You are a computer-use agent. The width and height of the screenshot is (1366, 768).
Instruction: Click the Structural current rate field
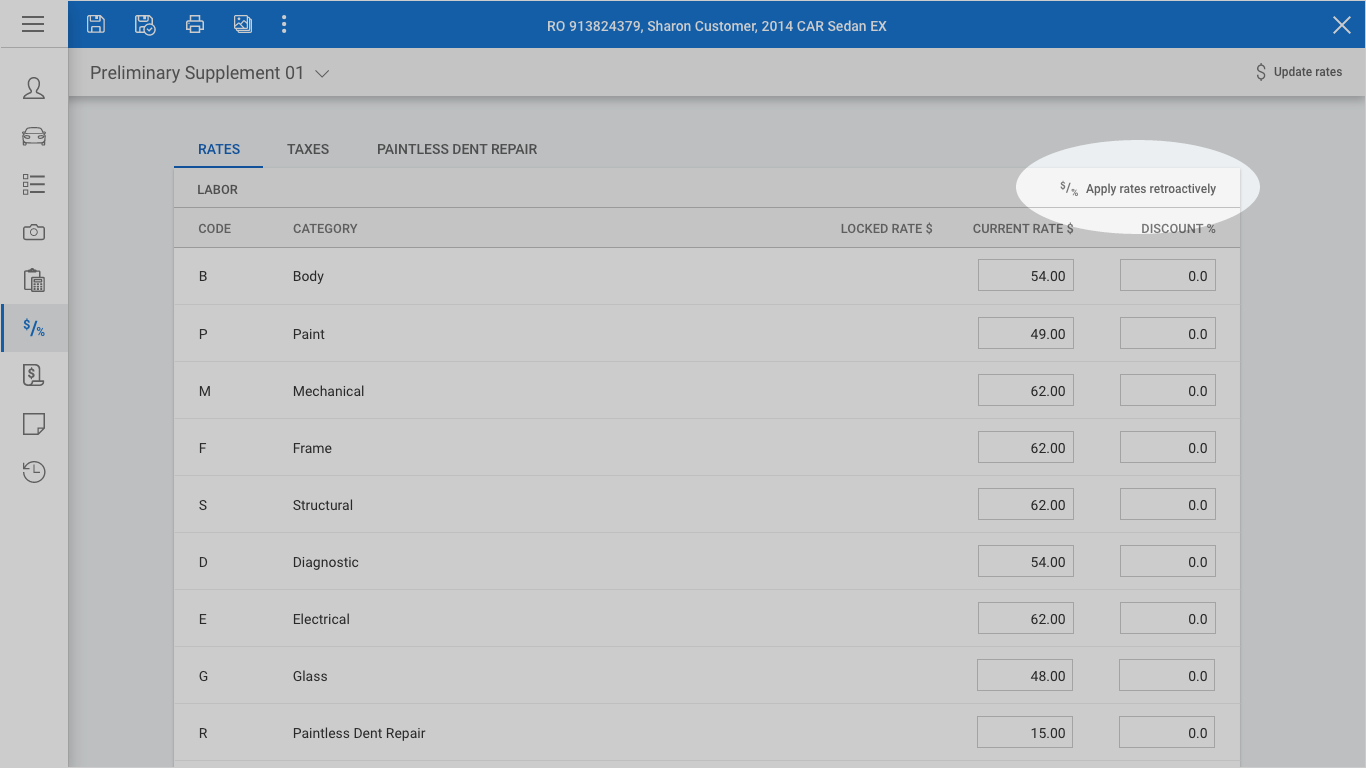click(1026, 504)
